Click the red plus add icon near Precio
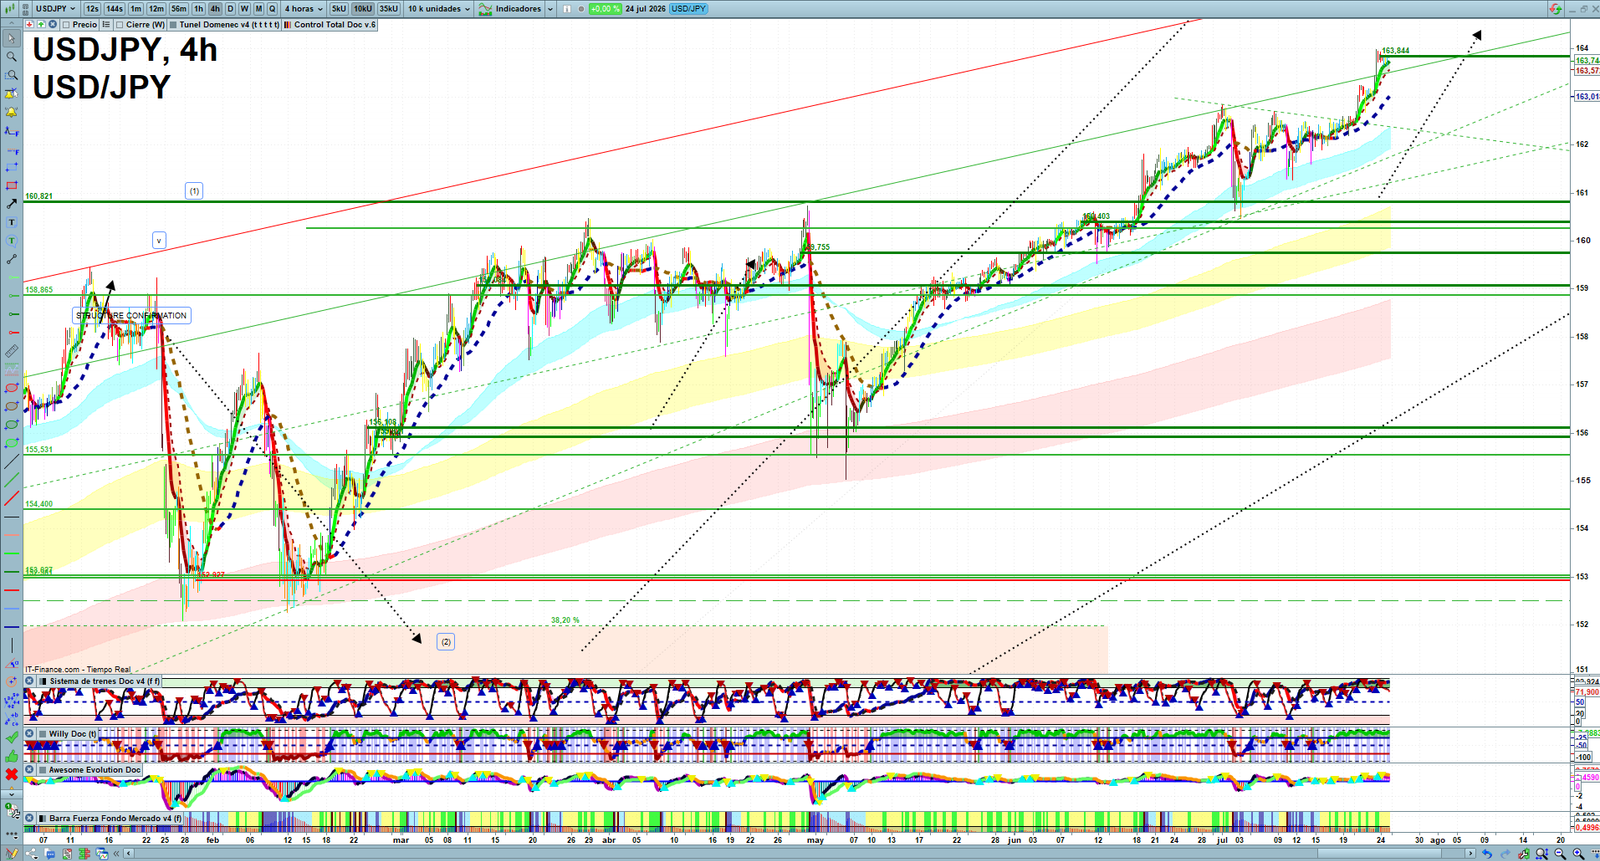1600x861 pixels. click(30, 25)
